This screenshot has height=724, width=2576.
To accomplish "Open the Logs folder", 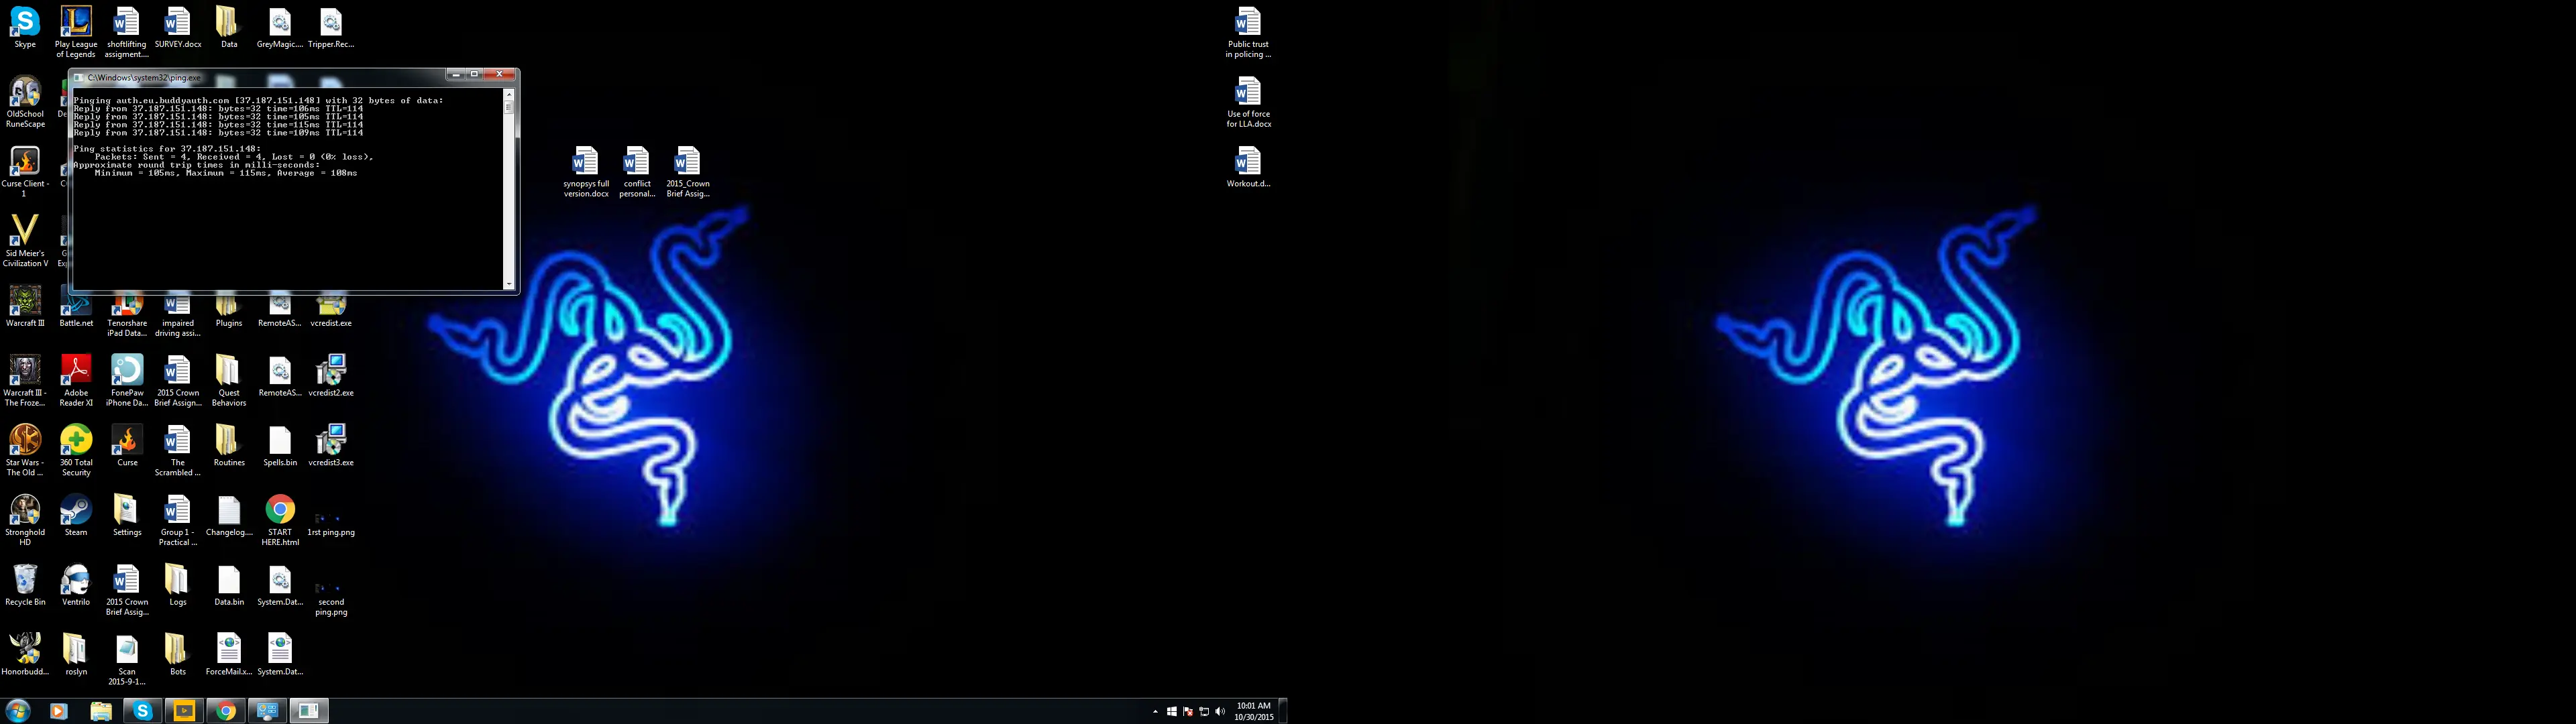I will click(x=178, y=585).
